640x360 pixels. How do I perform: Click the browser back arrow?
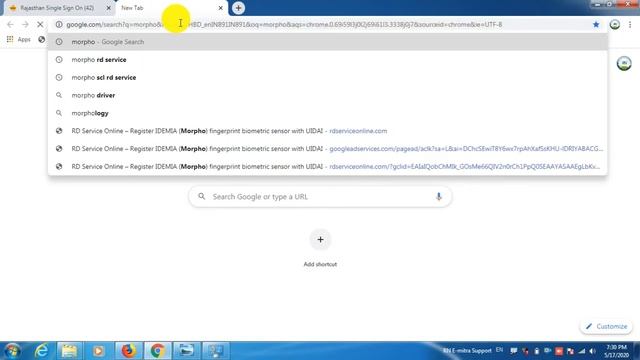tap(10, 24)
